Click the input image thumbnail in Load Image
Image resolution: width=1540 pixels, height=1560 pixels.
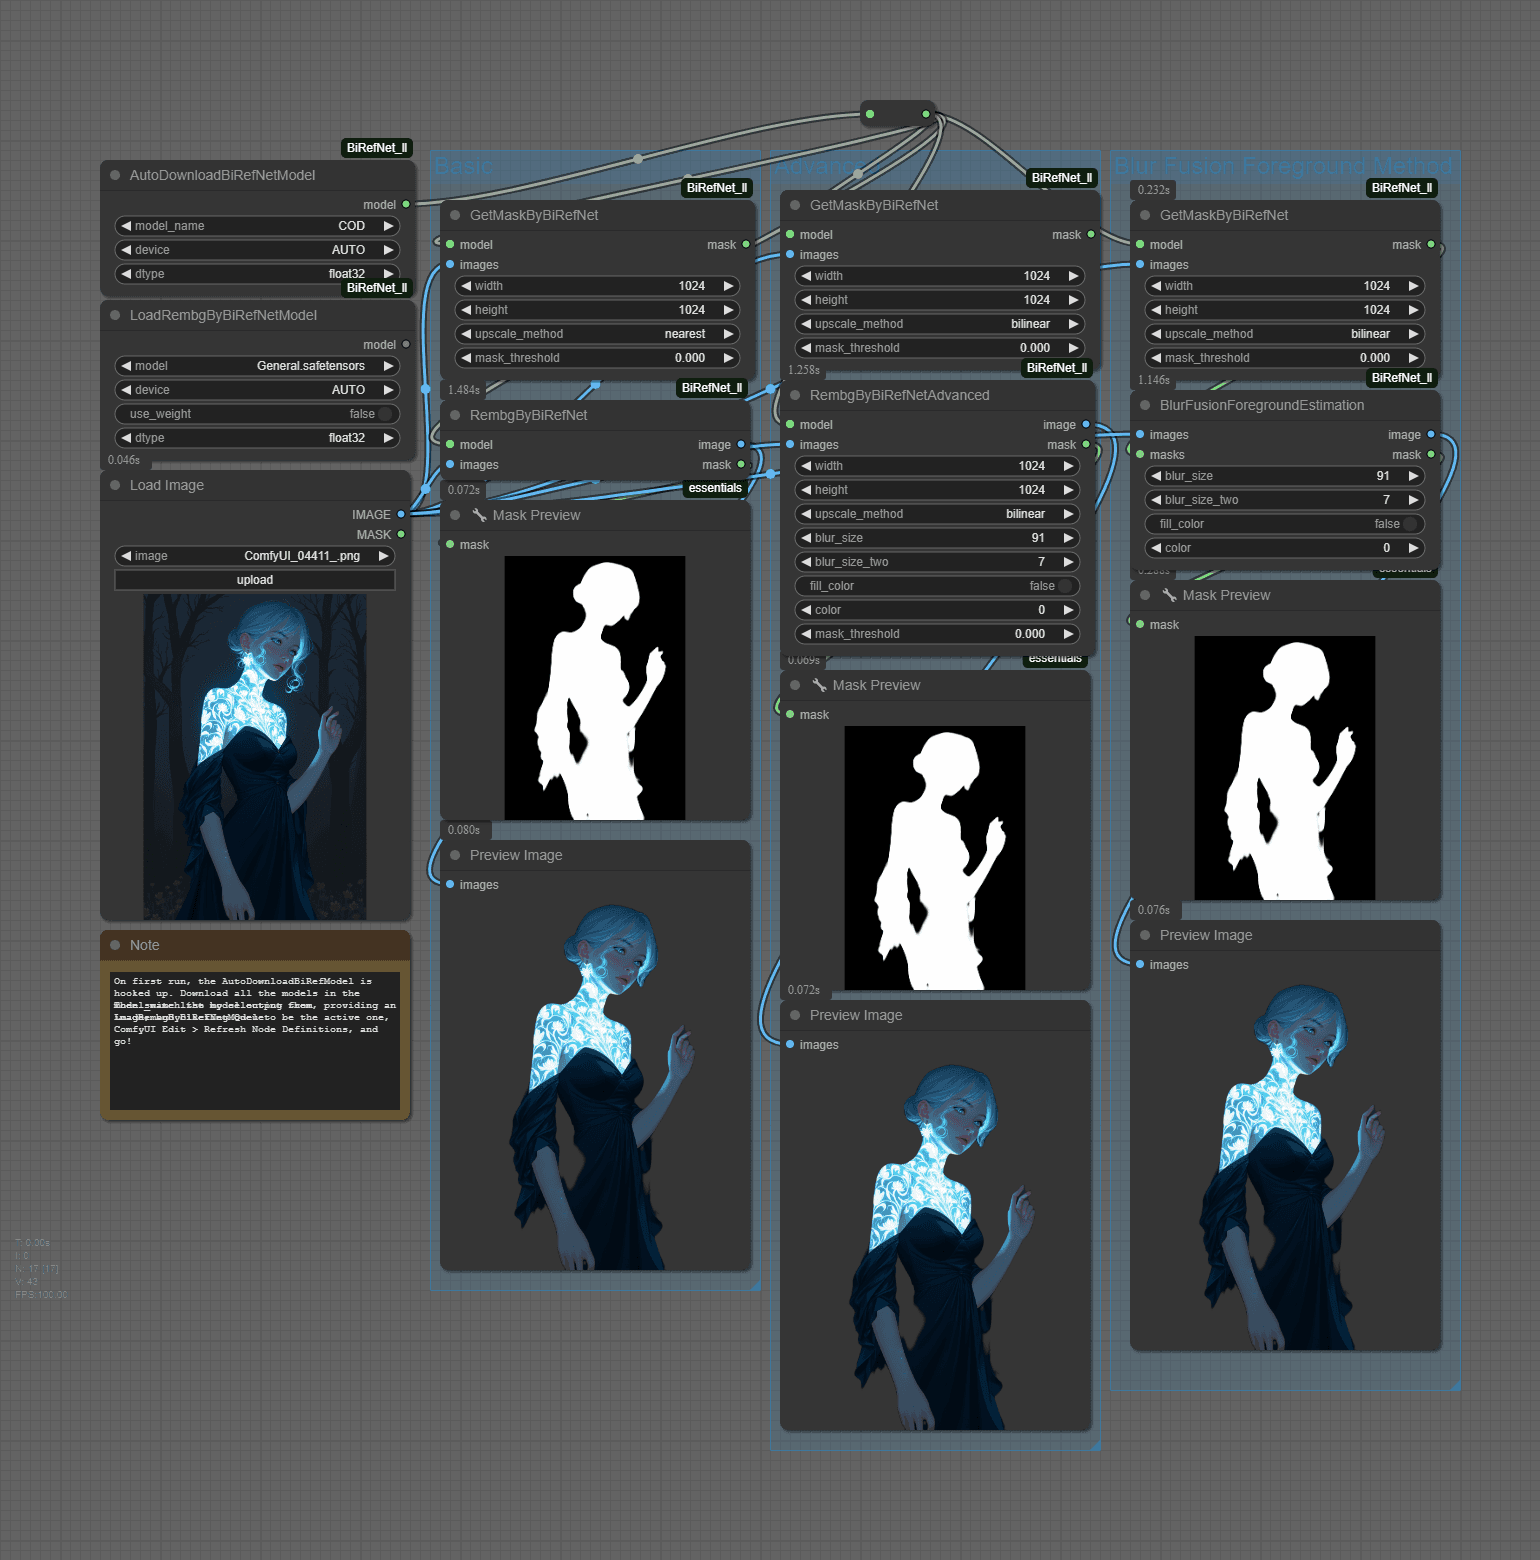(255, 757)
